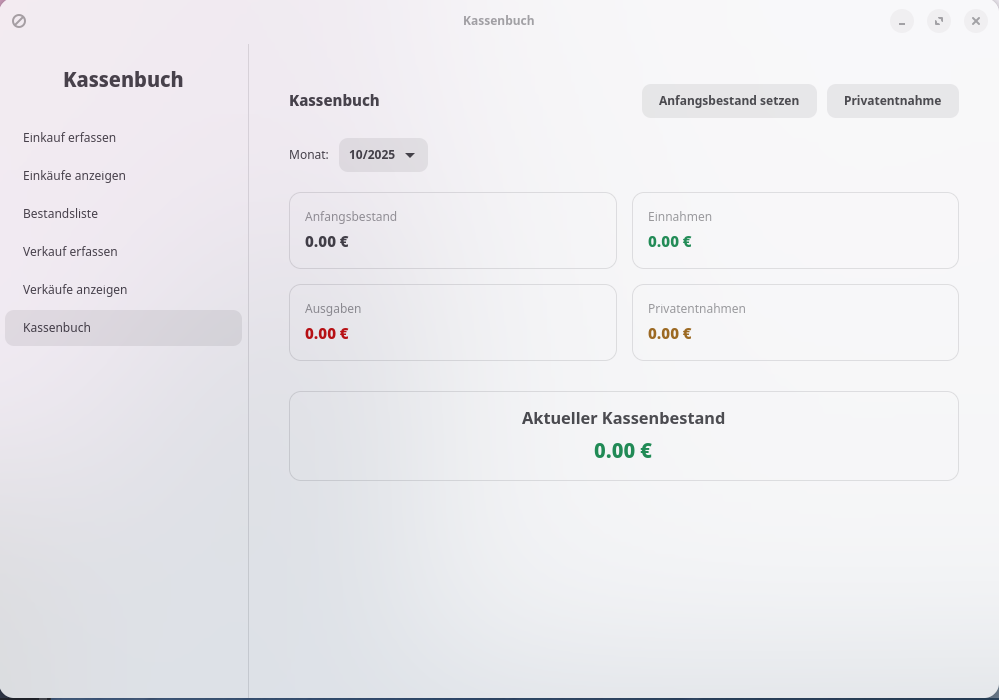Select the Ausgaben card

pos(452,323)
